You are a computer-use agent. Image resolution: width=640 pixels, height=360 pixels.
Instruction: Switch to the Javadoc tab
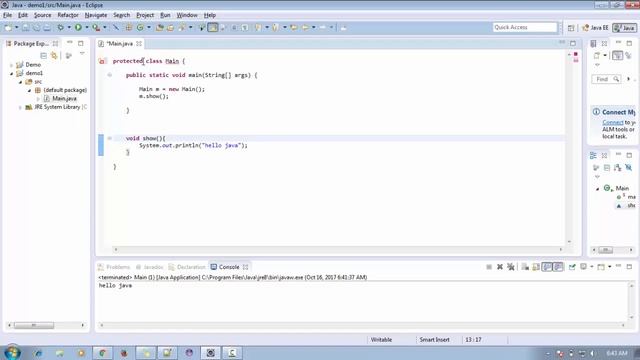[x=149, y=267]
